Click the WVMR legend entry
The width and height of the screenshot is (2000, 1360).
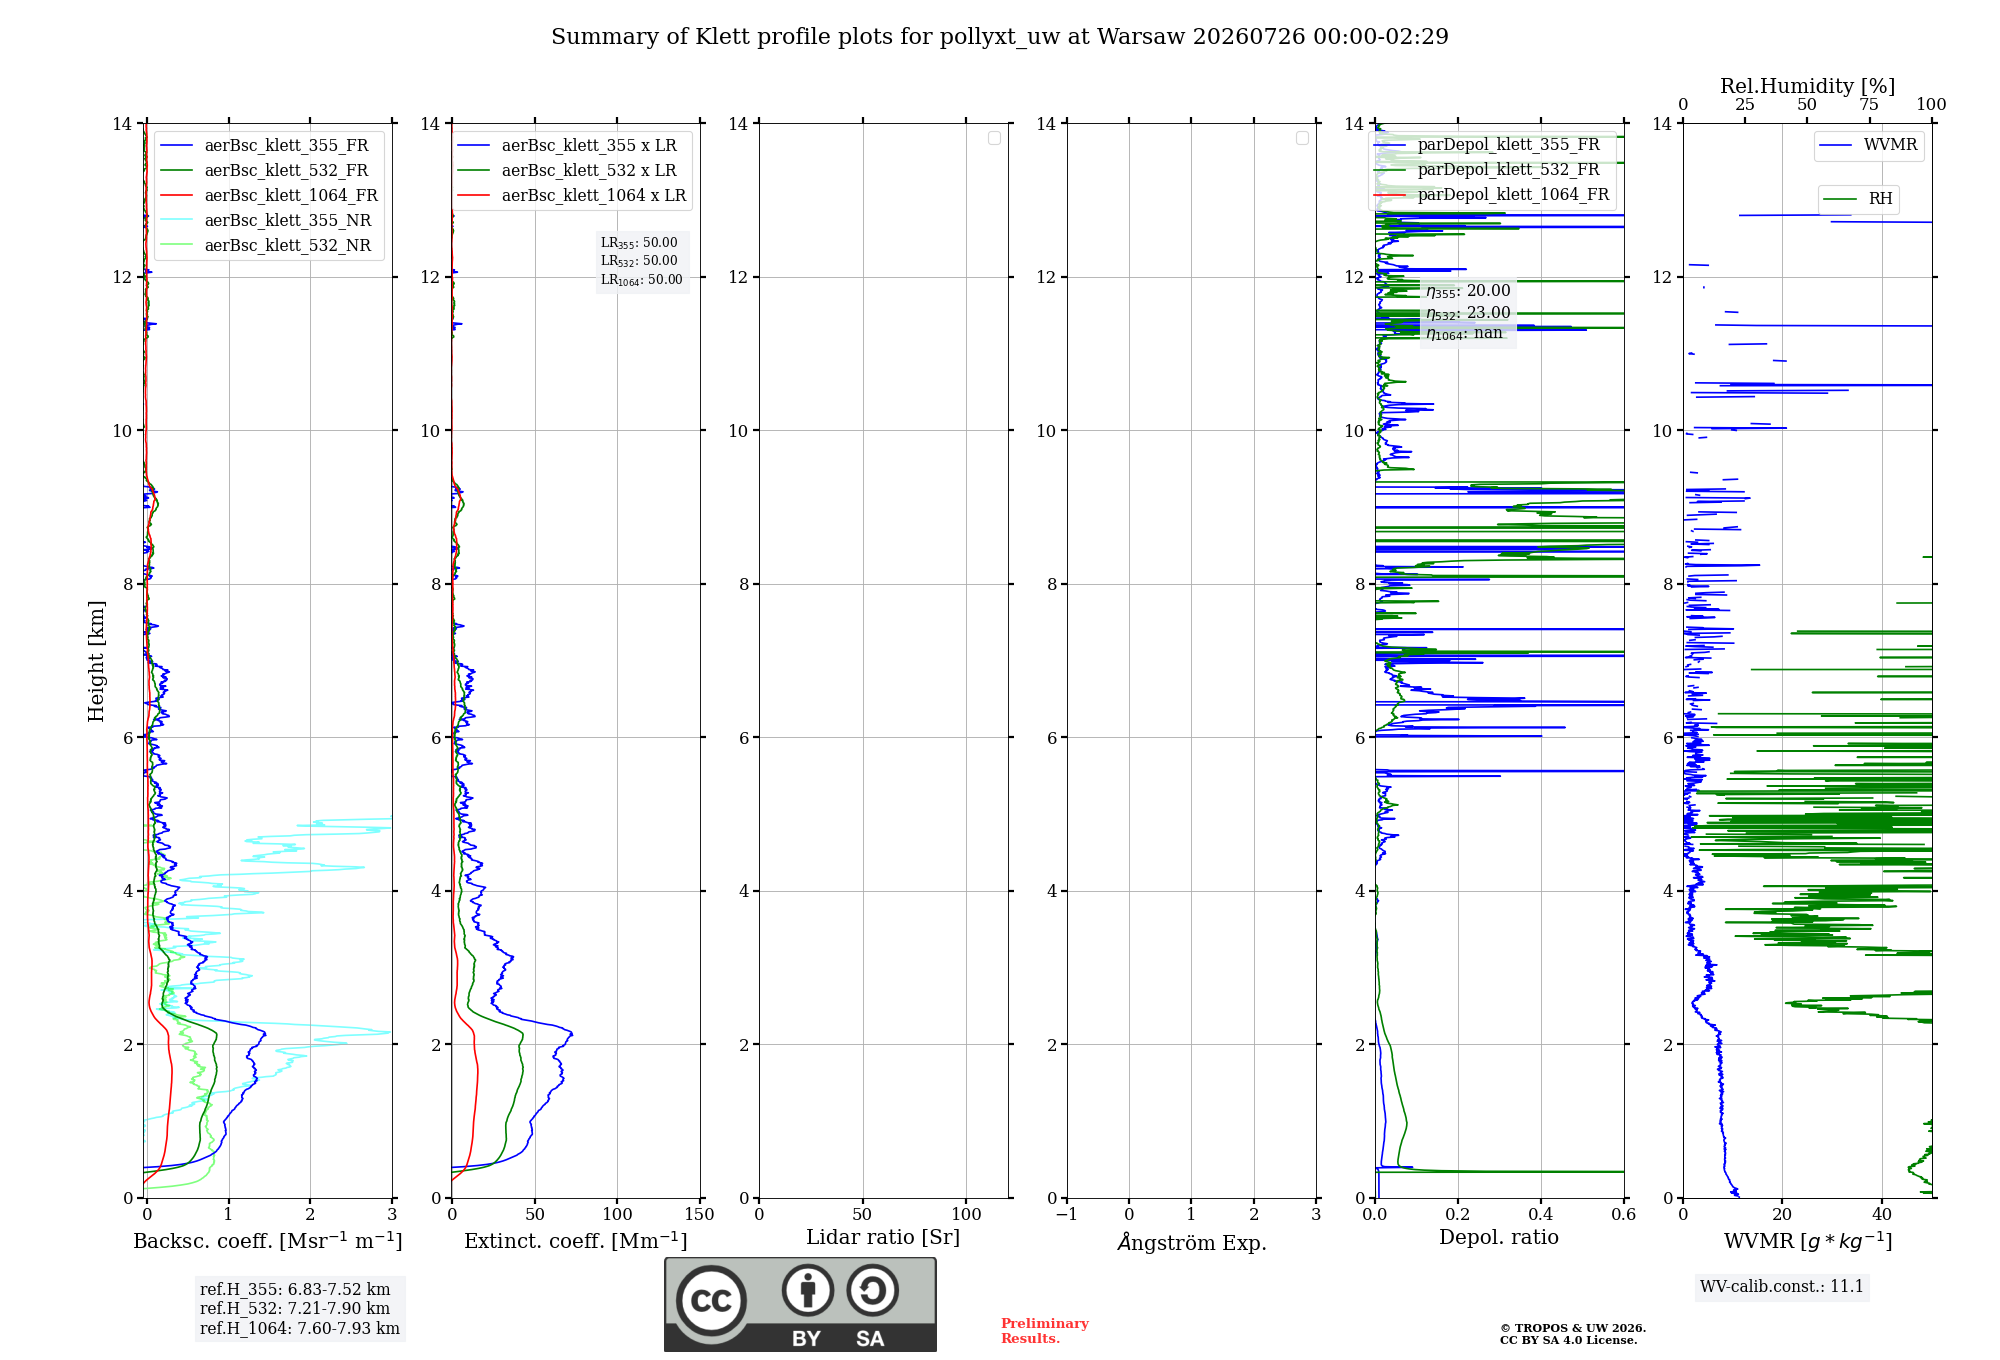pyautogui.click(x=1869, y=145)
